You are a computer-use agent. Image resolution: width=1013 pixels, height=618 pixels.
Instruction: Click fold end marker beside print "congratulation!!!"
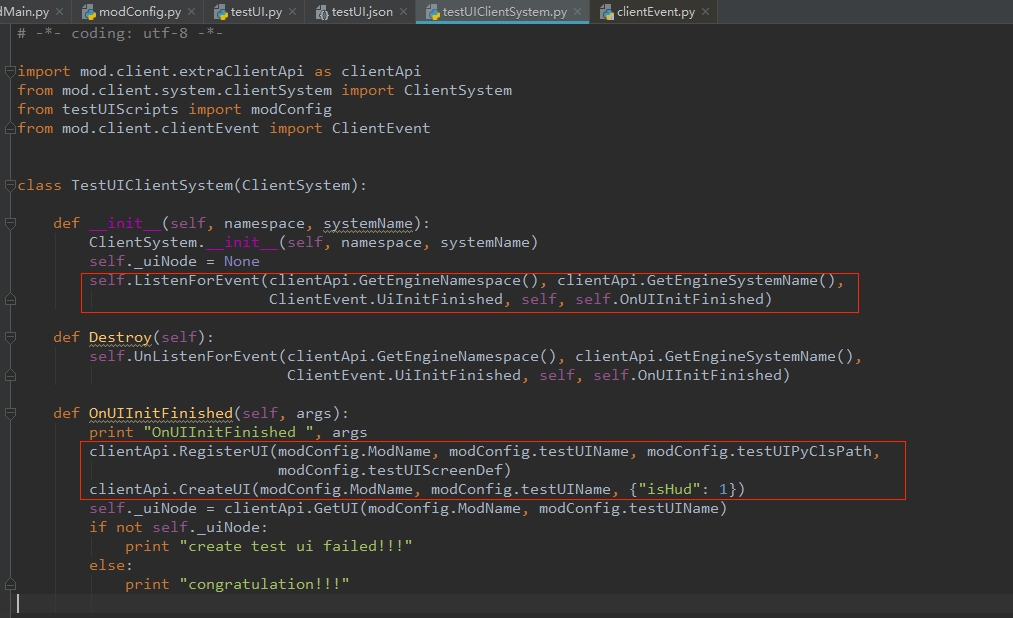[10, 584]
